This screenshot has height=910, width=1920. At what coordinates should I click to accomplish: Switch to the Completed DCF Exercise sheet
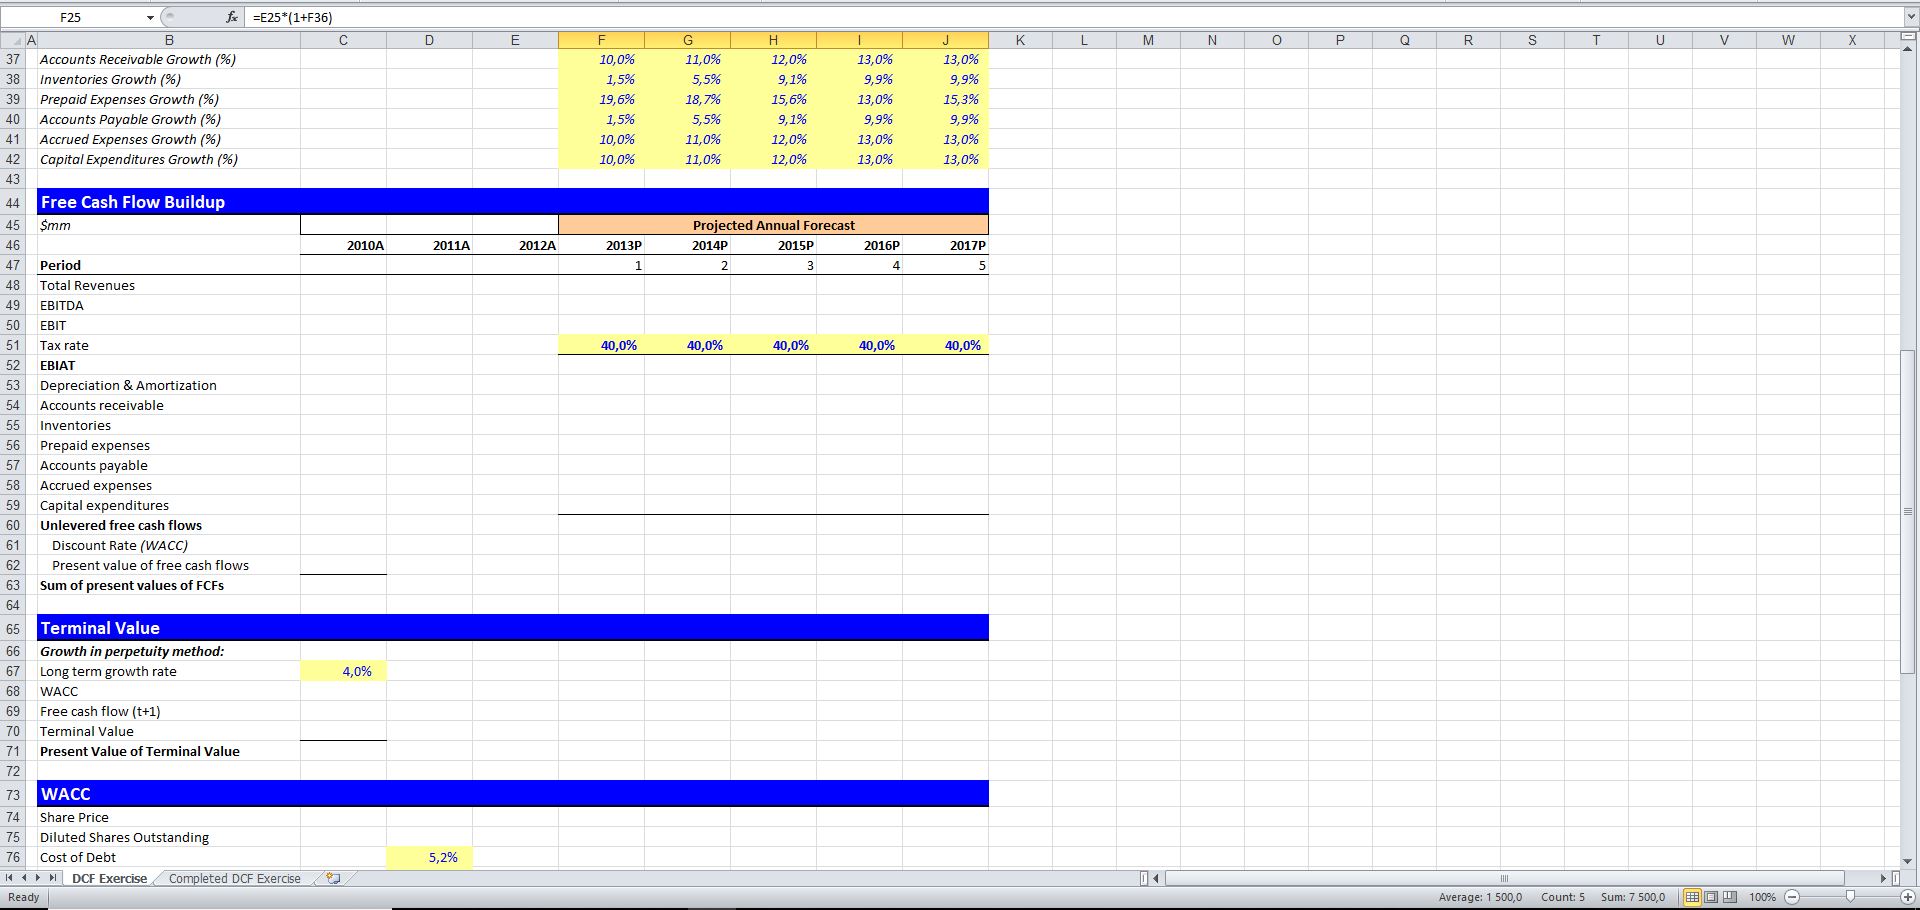coord(233,878)
